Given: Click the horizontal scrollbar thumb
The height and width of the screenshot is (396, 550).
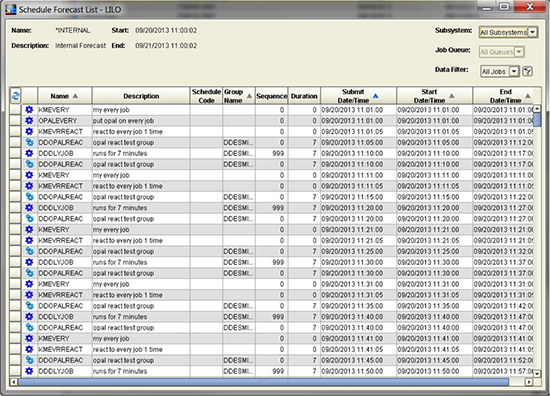Looking at the screenshot, I should click(263, 382).
